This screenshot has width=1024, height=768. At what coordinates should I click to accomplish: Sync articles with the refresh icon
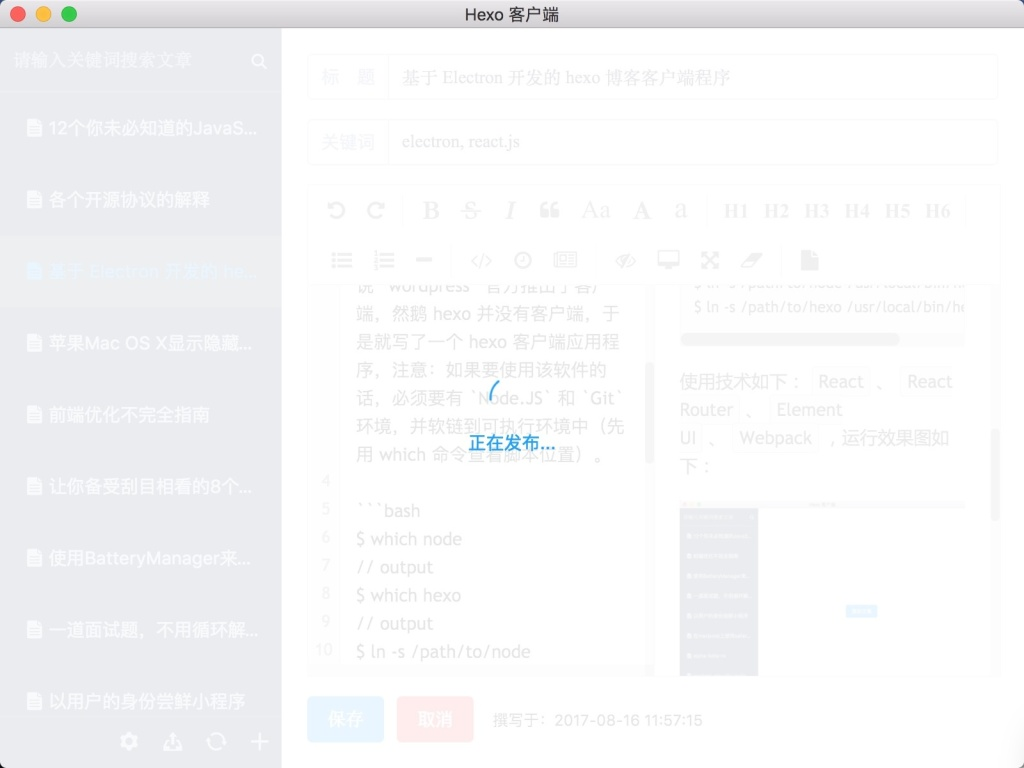(x=216, y=742)
